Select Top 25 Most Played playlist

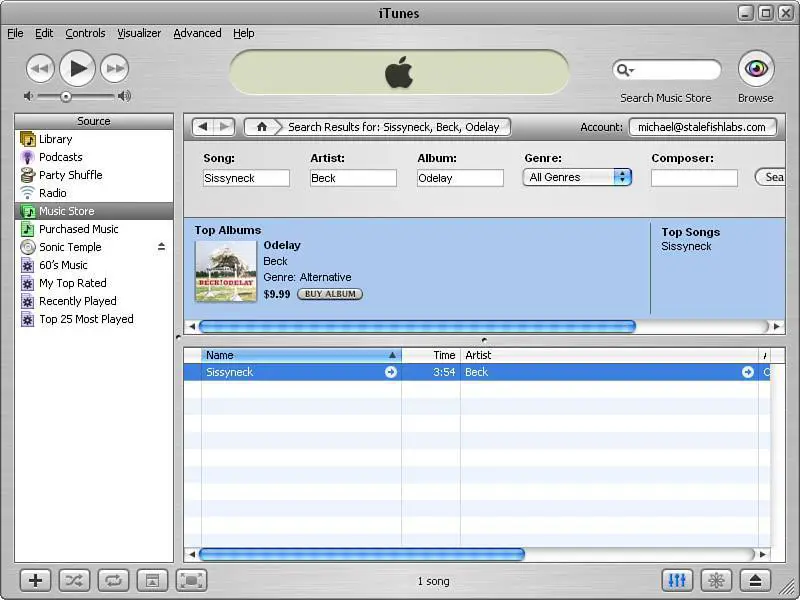pos(94,319)
